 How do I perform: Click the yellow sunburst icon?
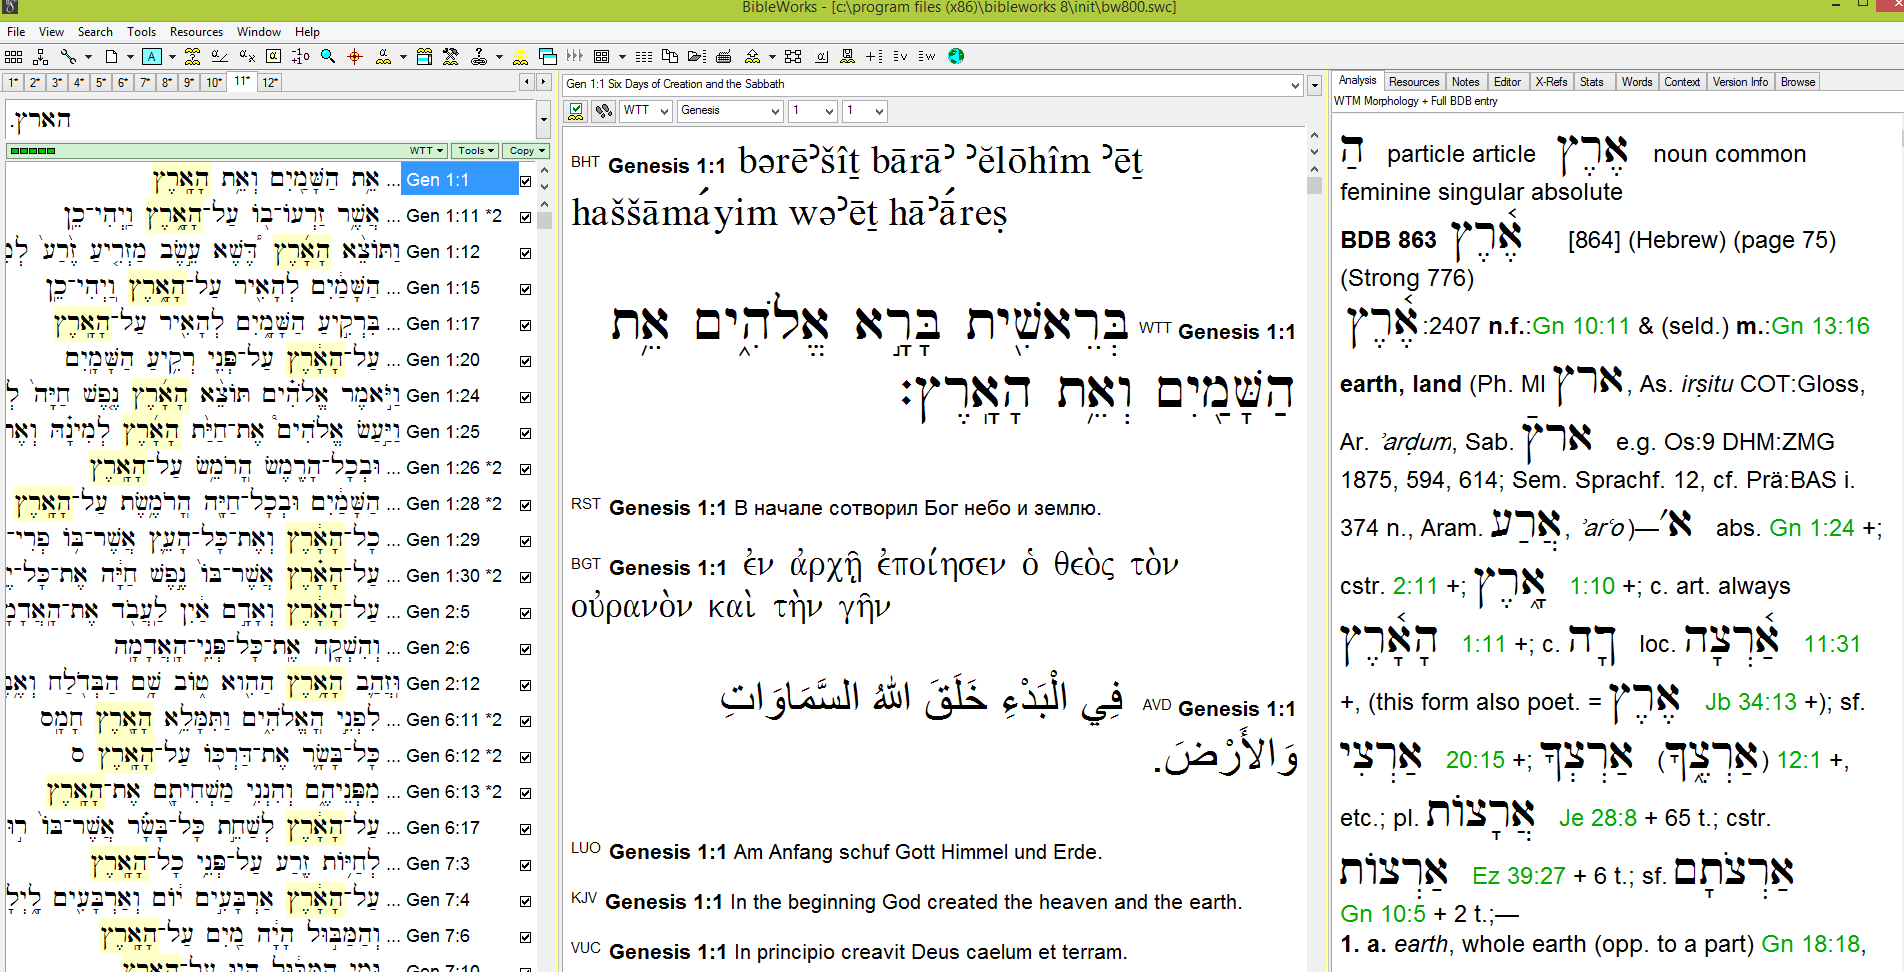(520, 56)
